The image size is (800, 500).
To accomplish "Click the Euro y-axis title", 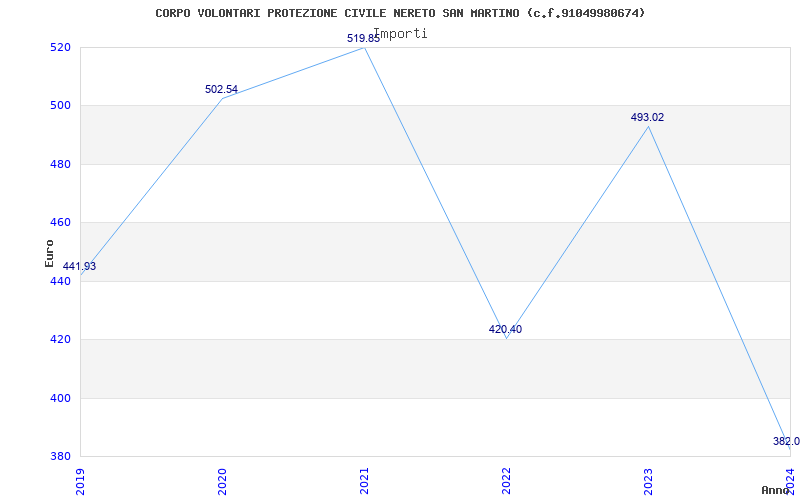I will tap(49, 253).
